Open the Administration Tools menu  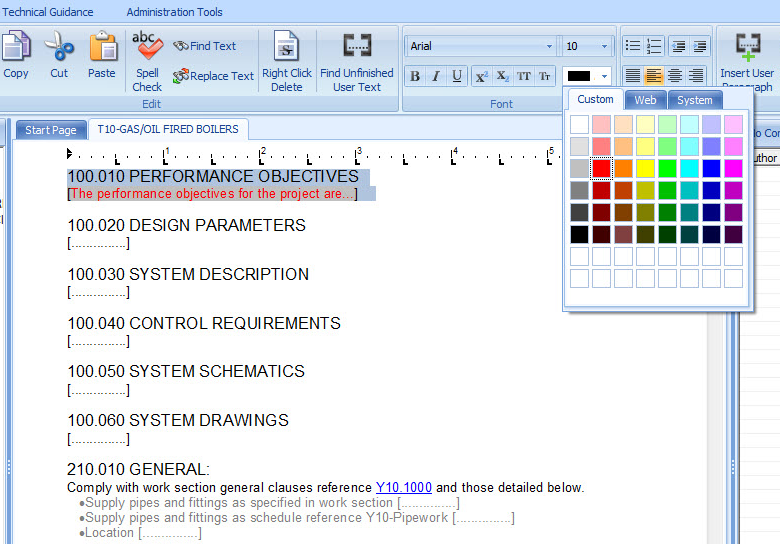tap(174, 12)
